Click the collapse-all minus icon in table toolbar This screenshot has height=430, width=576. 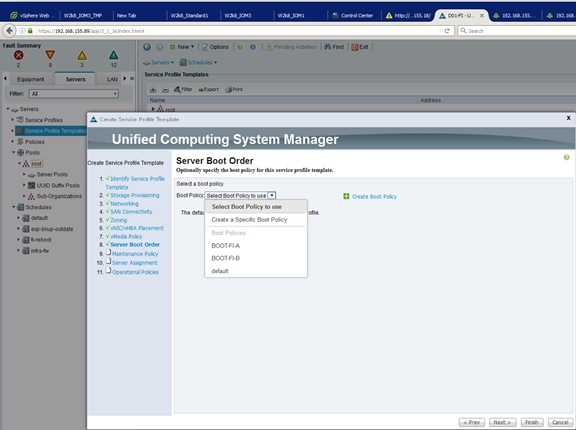point(165,90)
